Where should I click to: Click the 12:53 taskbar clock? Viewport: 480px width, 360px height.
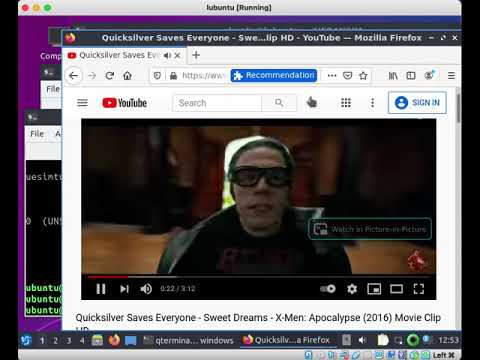pyautogui.click(x=448, y=340)
